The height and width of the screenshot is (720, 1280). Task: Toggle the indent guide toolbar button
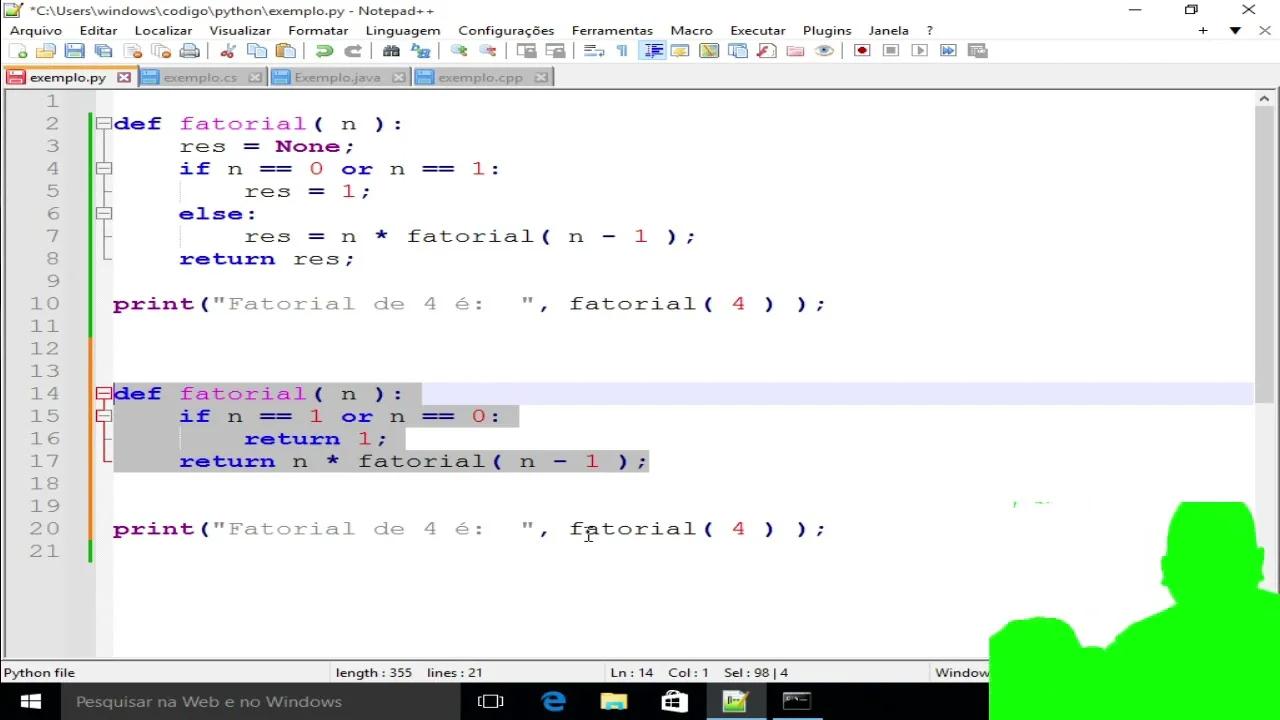click(x=653, y=51)
